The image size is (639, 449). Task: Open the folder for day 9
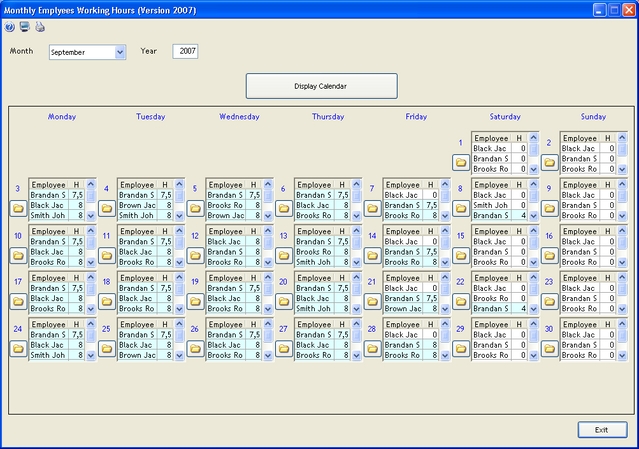coord(549,209)
